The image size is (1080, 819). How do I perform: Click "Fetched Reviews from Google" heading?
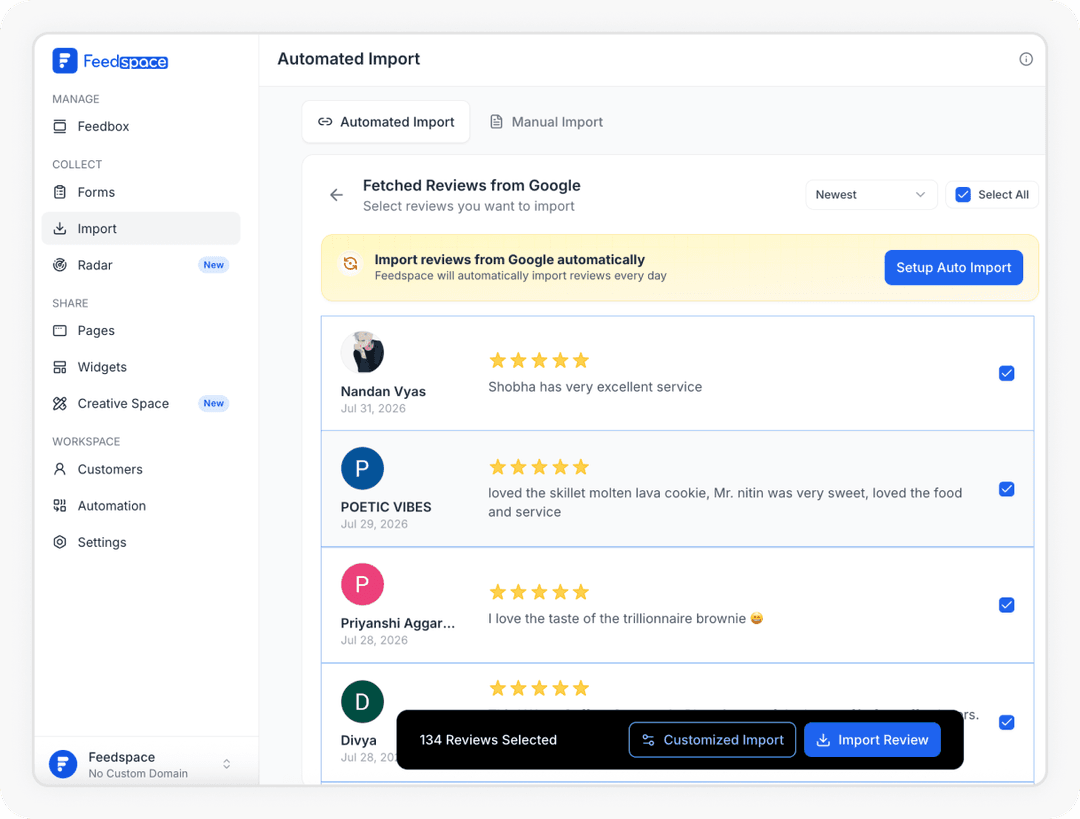(x=471, y=185)
